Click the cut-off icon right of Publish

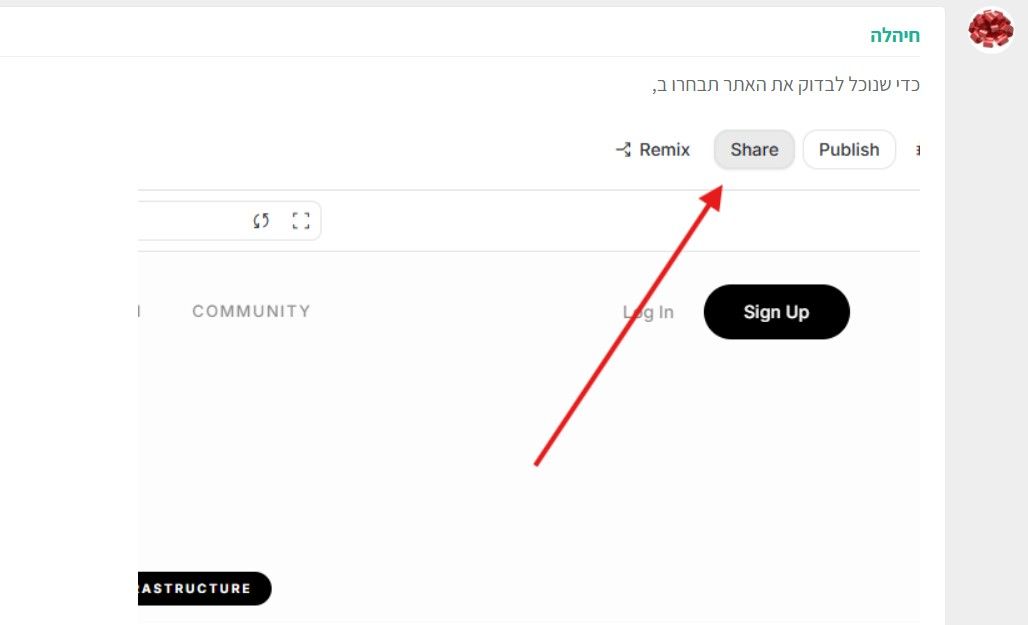(x=917, y=150)
